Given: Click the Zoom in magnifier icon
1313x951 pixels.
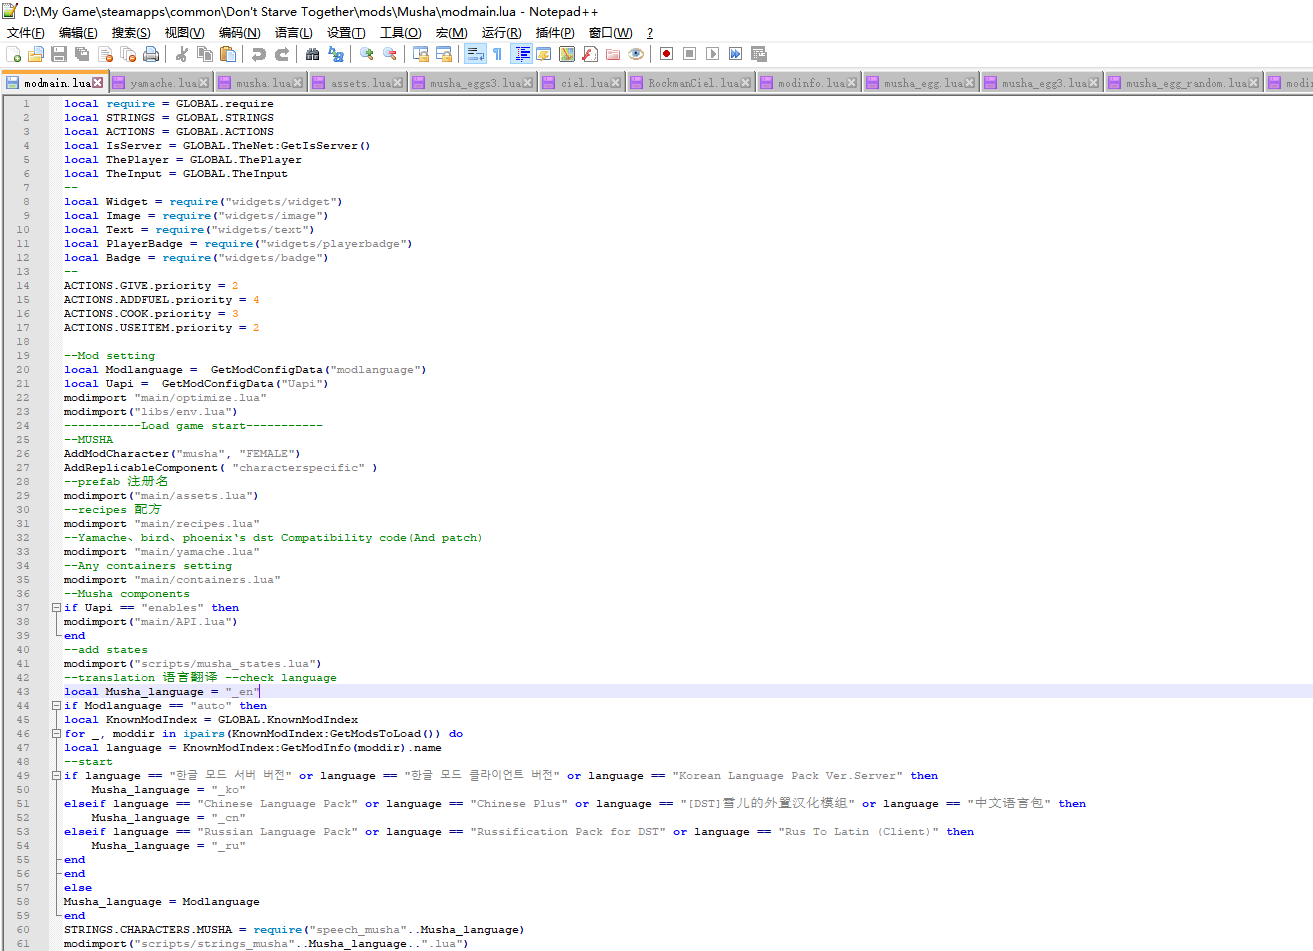Looking at the screenshot, I should coord(367,54).
